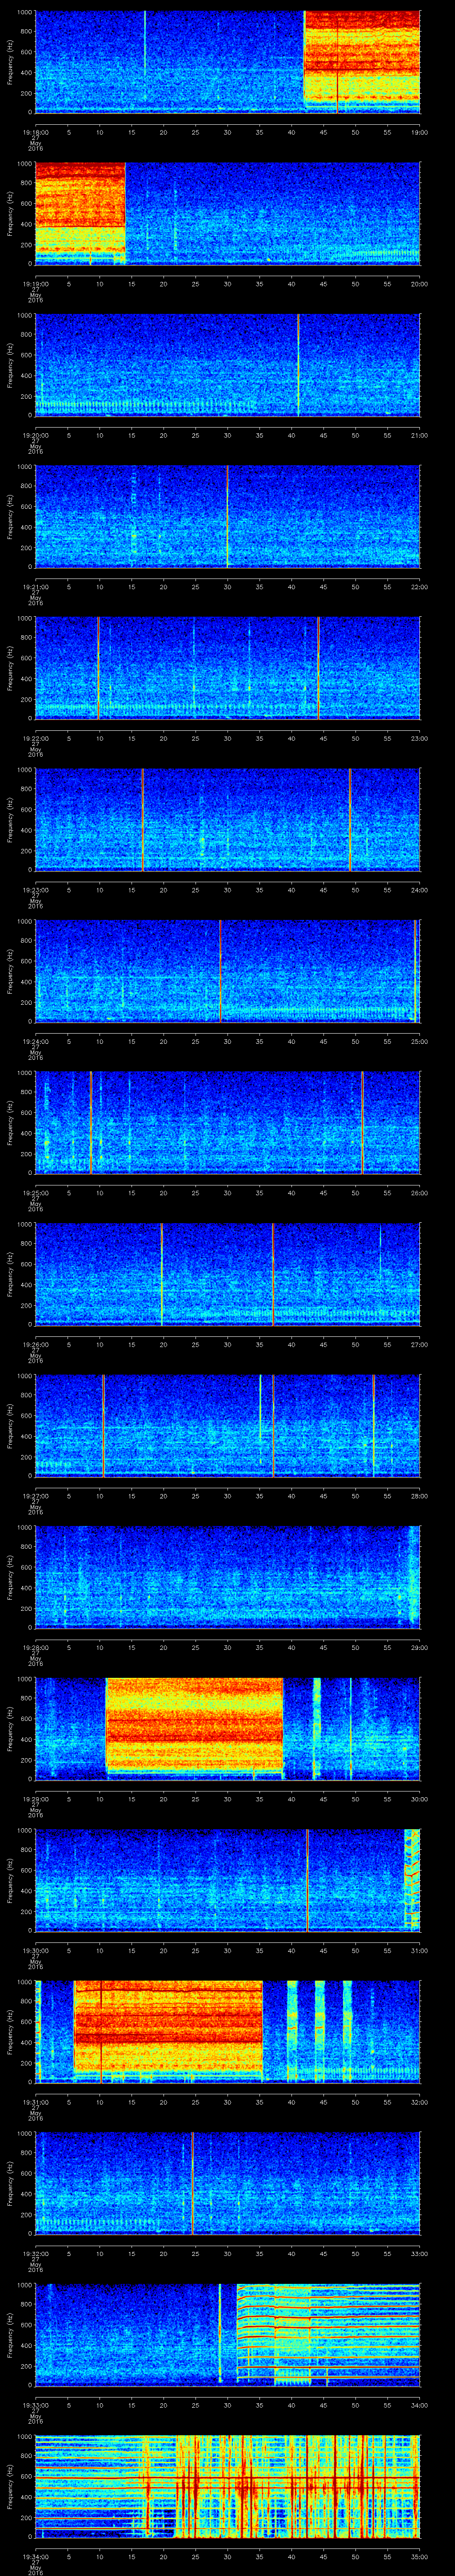Viewport: 455px width, 2576px height.
Task: Pick the spectrogram for minute 19:22:00
Action: click(227, 668)
